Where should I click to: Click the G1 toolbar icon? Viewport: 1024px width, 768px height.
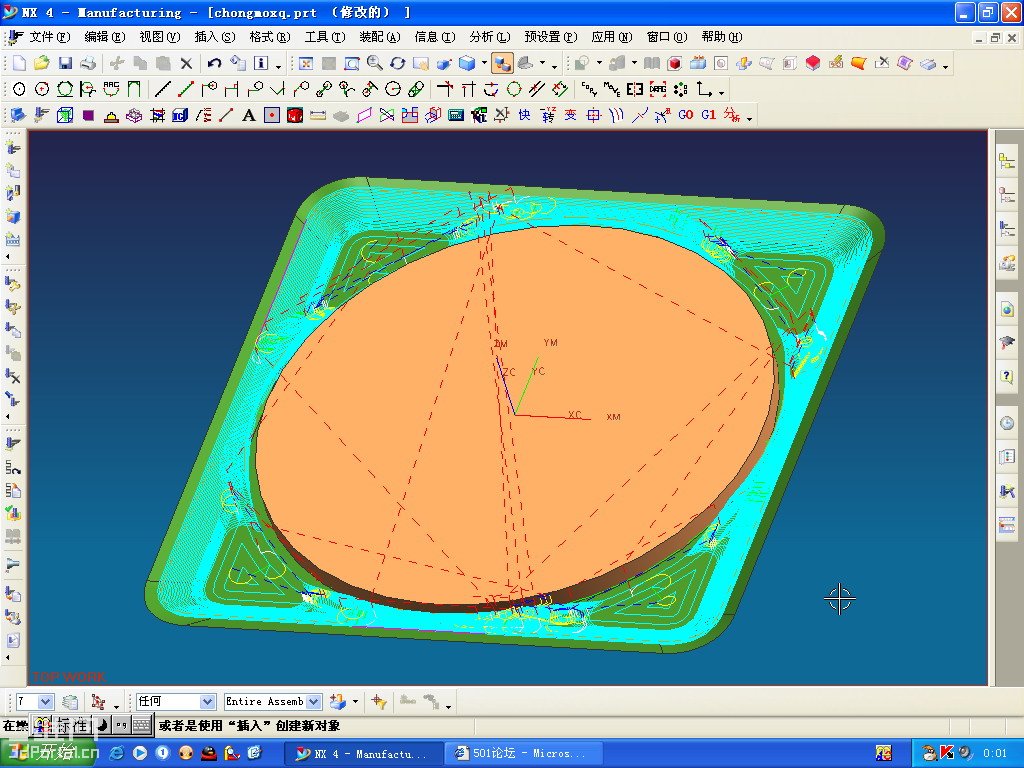pyautogui.click(x=709, y=115)
